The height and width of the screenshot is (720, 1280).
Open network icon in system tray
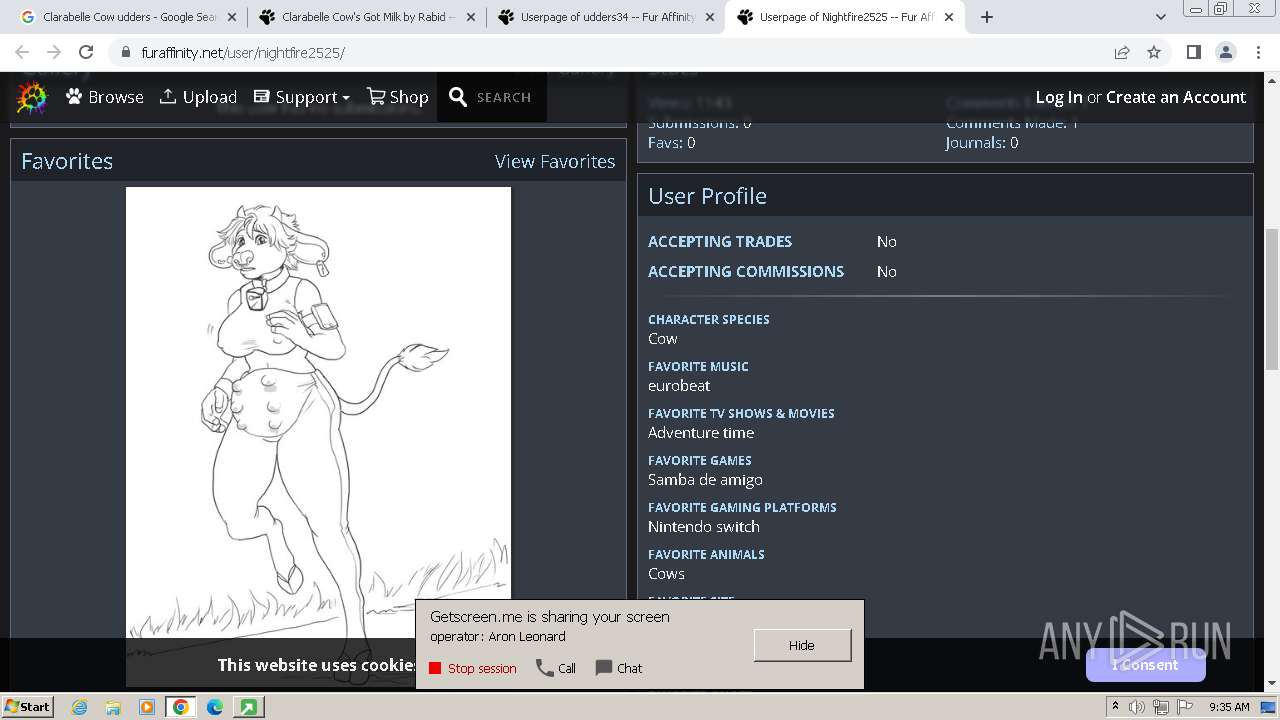[x=1160, y=707]
